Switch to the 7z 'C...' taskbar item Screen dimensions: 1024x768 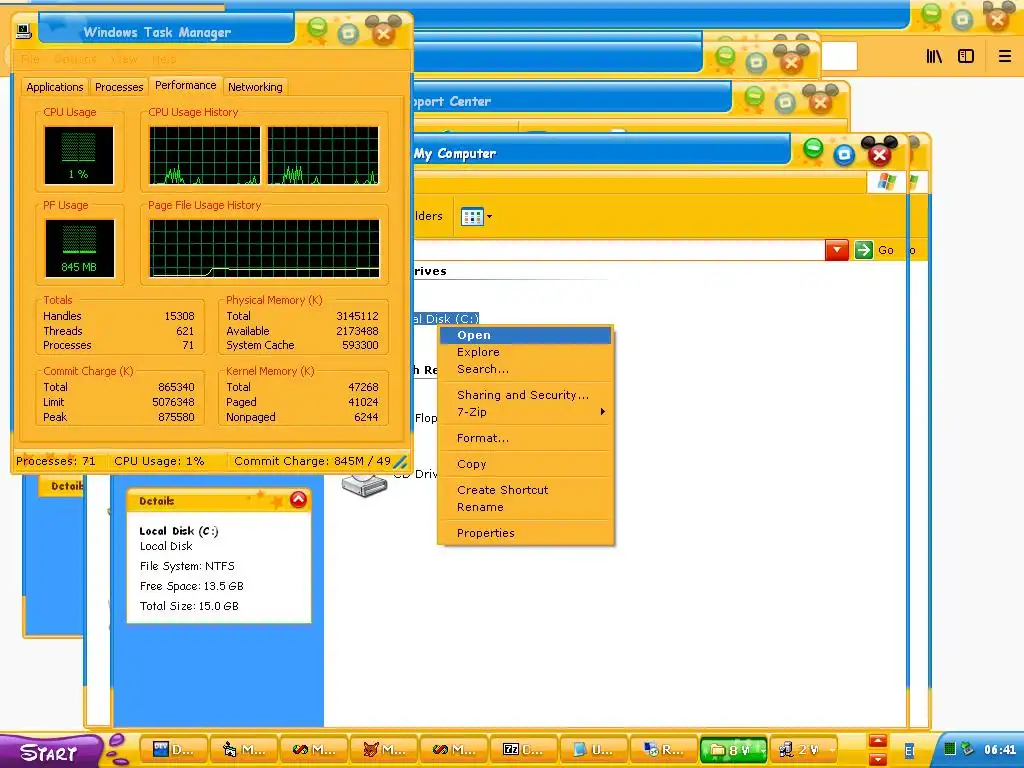[524, 750]
